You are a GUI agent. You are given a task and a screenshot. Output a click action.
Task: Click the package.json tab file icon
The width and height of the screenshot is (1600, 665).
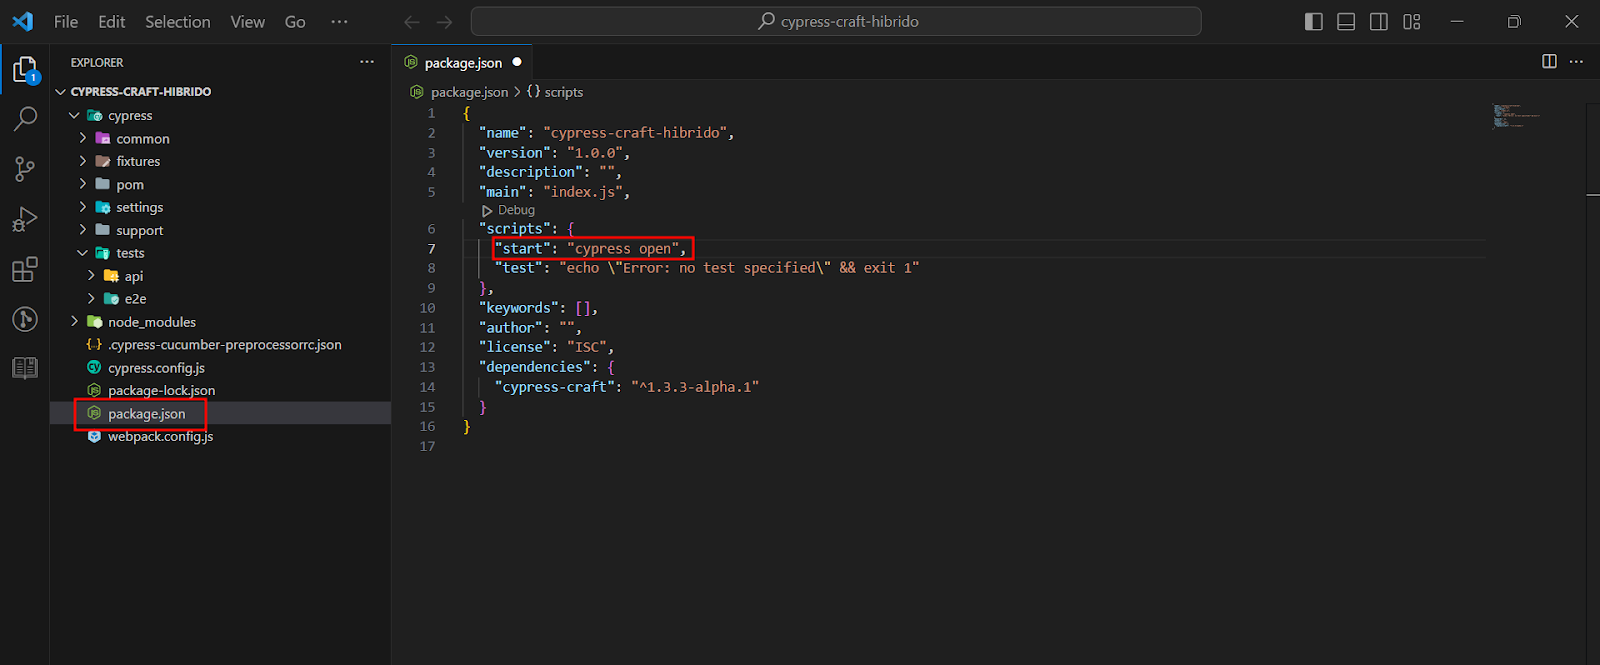(x=410, y=62)
